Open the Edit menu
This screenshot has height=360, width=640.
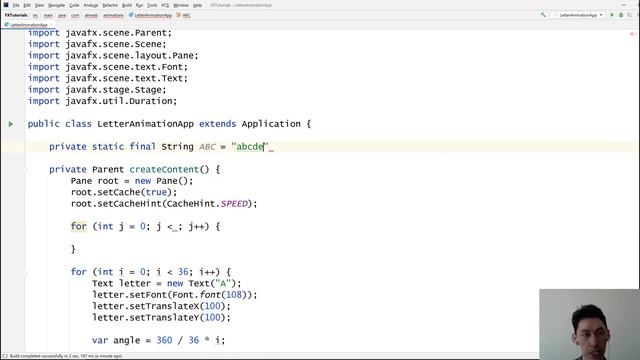coord(27,5)
